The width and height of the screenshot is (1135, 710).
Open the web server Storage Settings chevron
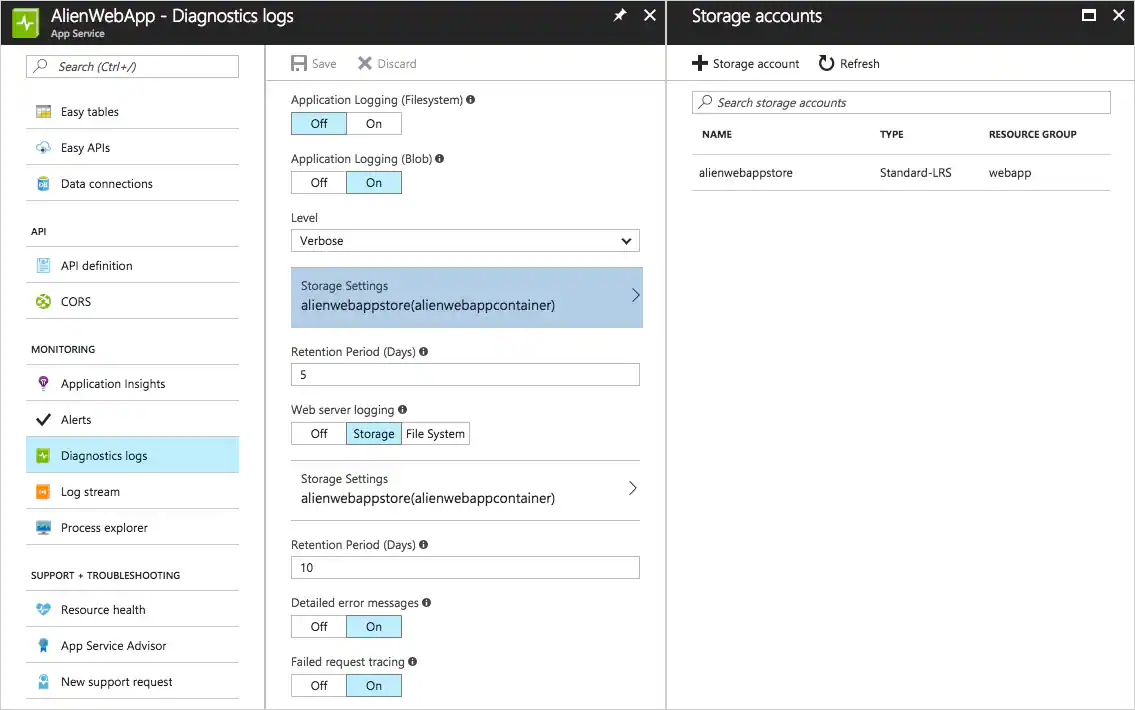pyautogui.click(x=633, y=489)
